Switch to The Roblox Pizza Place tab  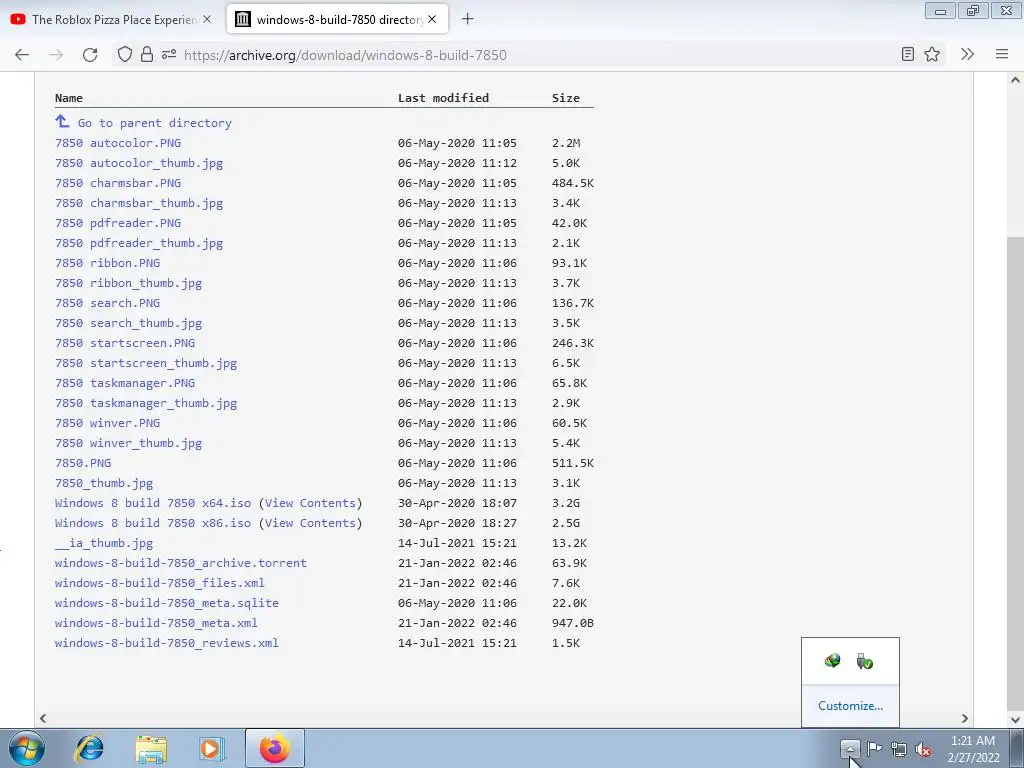point(111,20)
